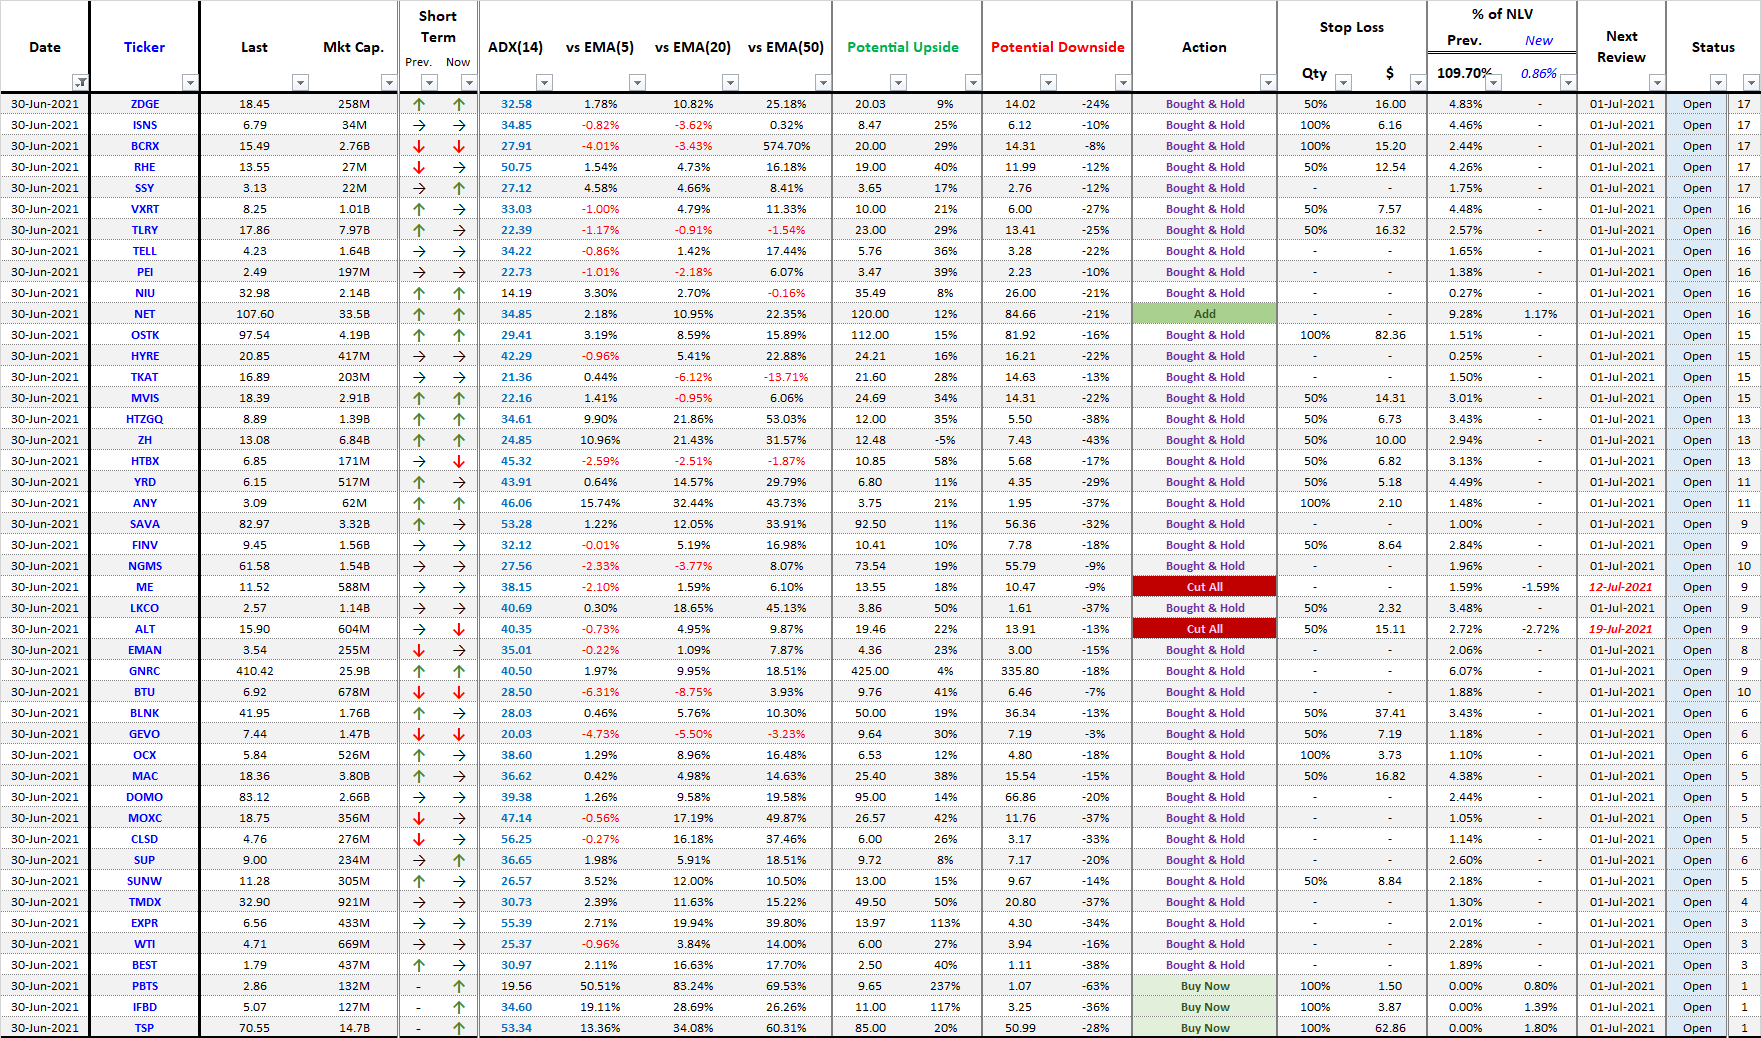
Task: Select the Buy Now action for IFBD
Action: [1204, 1007]
